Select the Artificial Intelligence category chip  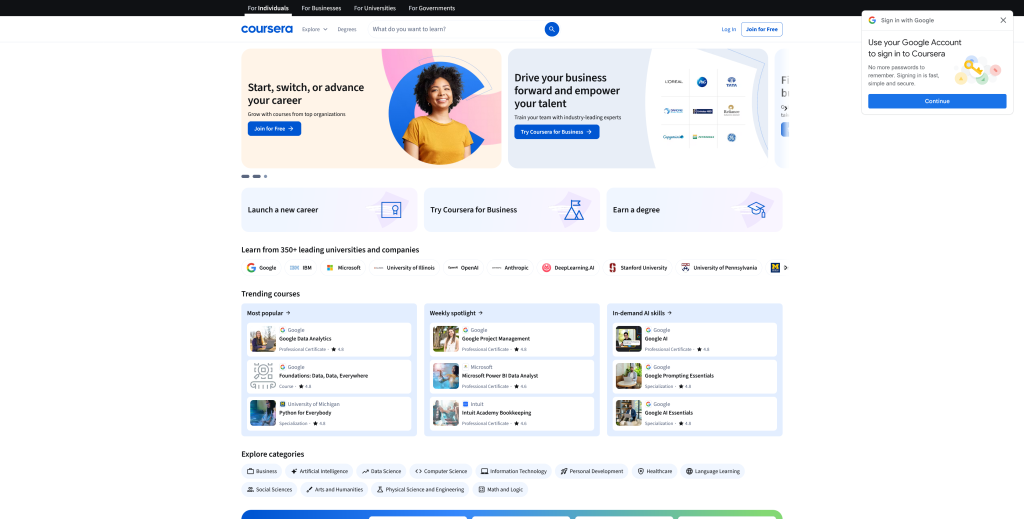(319, 471)
